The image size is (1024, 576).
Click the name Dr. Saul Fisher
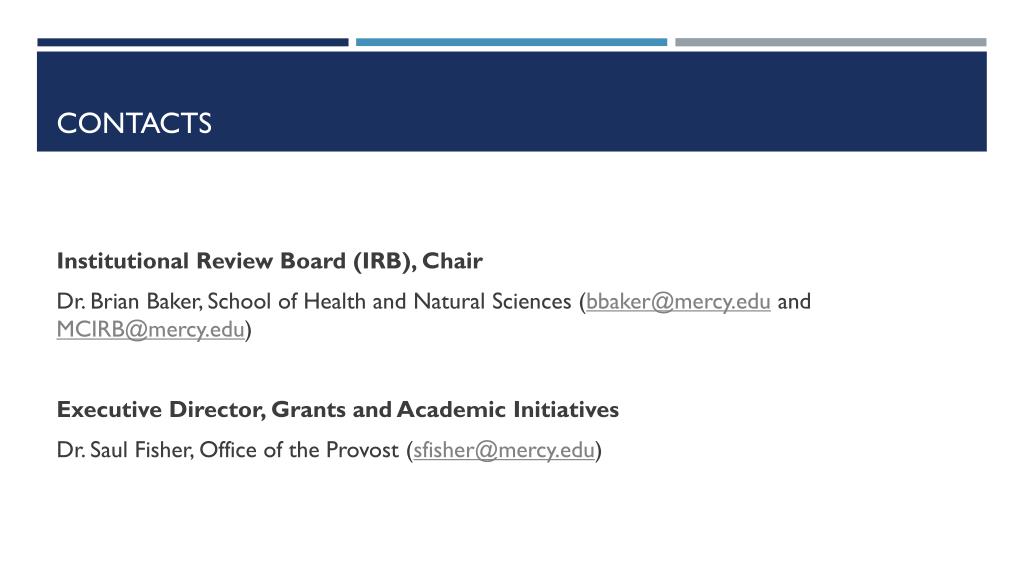(124, 450)
